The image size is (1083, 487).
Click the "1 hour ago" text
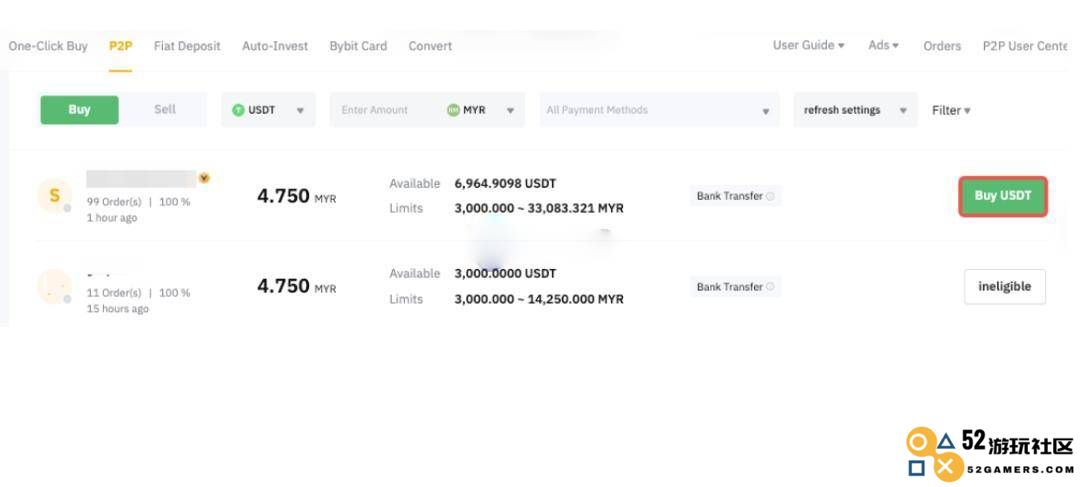click(112, 218)
